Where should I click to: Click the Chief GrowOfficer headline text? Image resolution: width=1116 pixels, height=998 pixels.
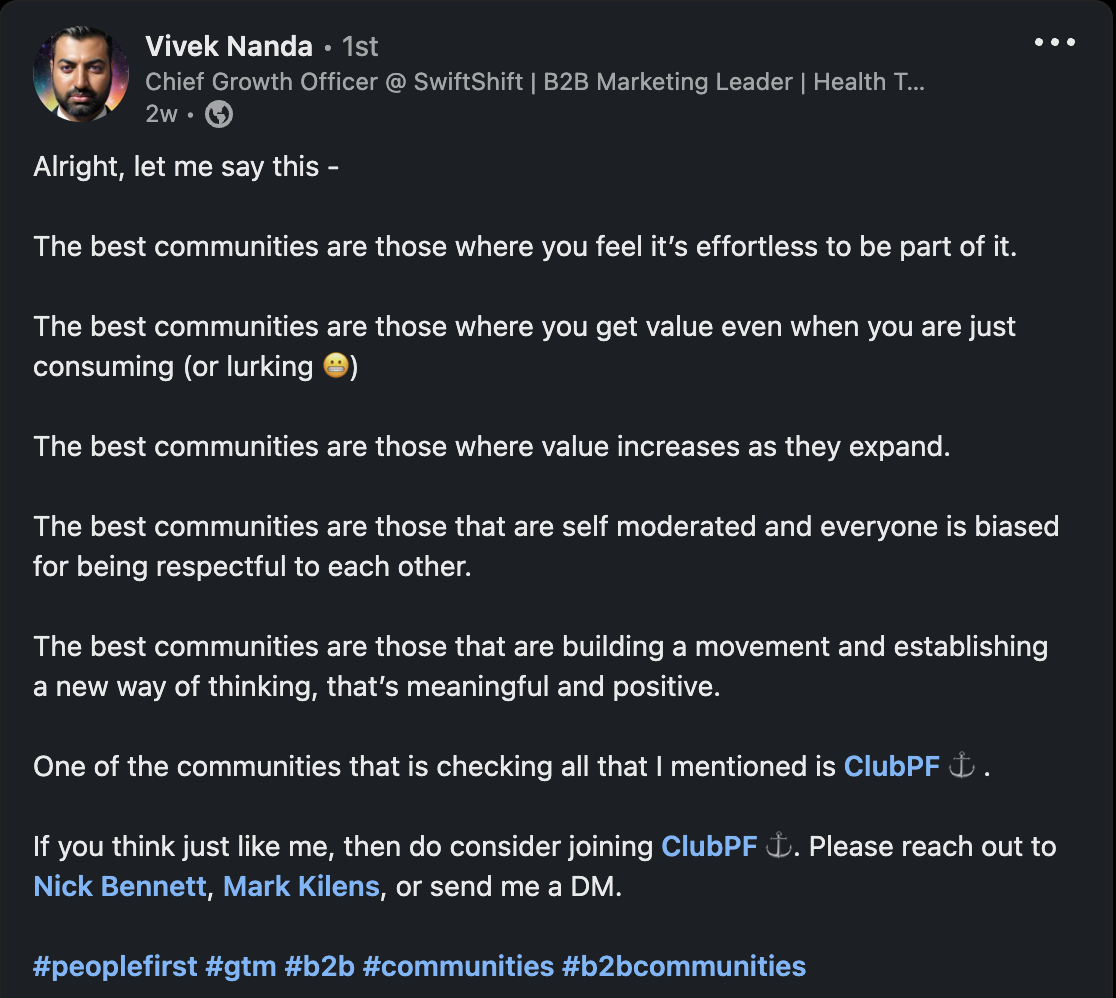pos(534,81)
